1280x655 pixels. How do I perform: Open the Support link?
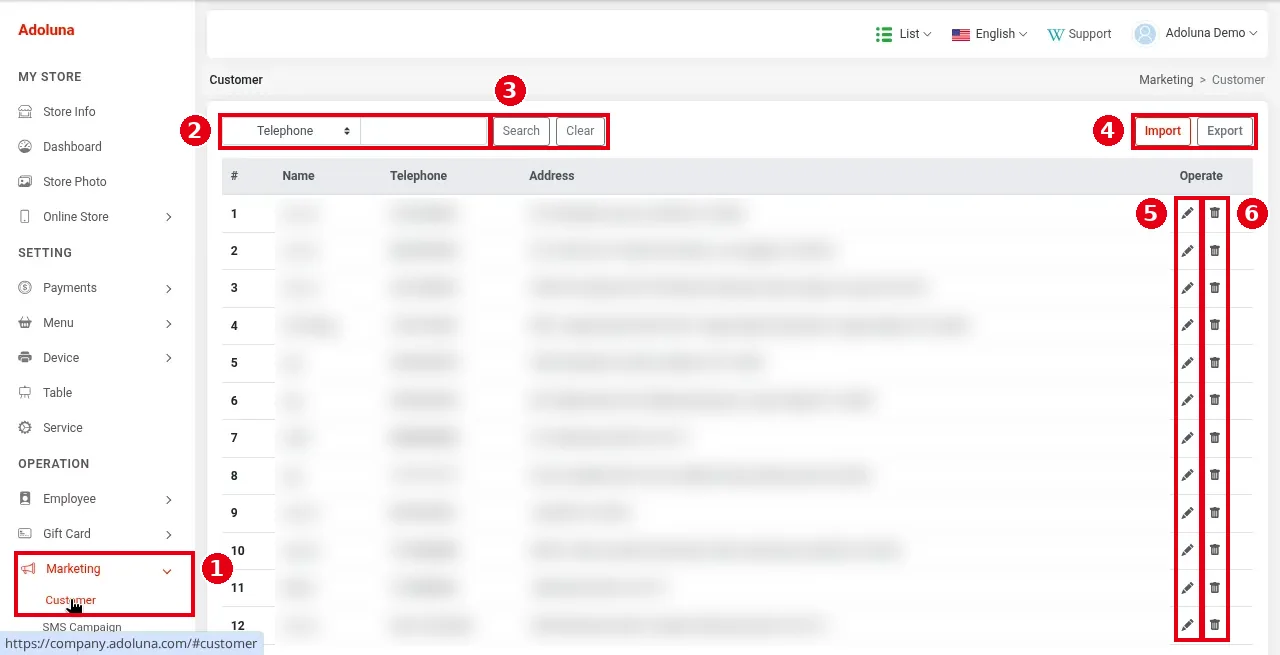pos(1079,34)
